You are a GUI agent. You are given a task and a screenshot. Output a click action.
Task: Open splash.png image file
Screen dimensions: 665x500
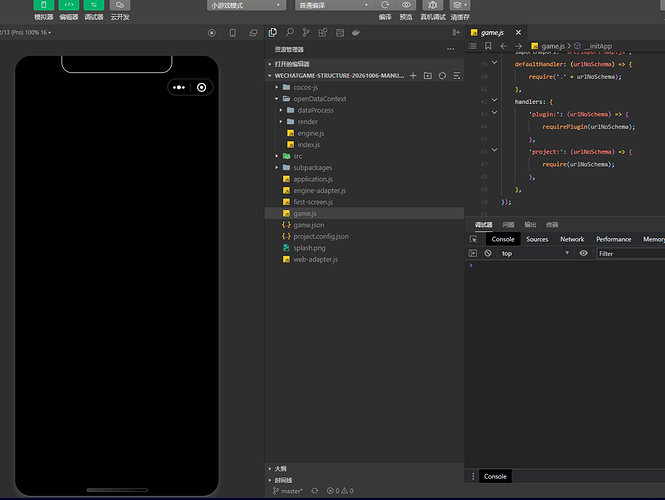coord(309,248)
